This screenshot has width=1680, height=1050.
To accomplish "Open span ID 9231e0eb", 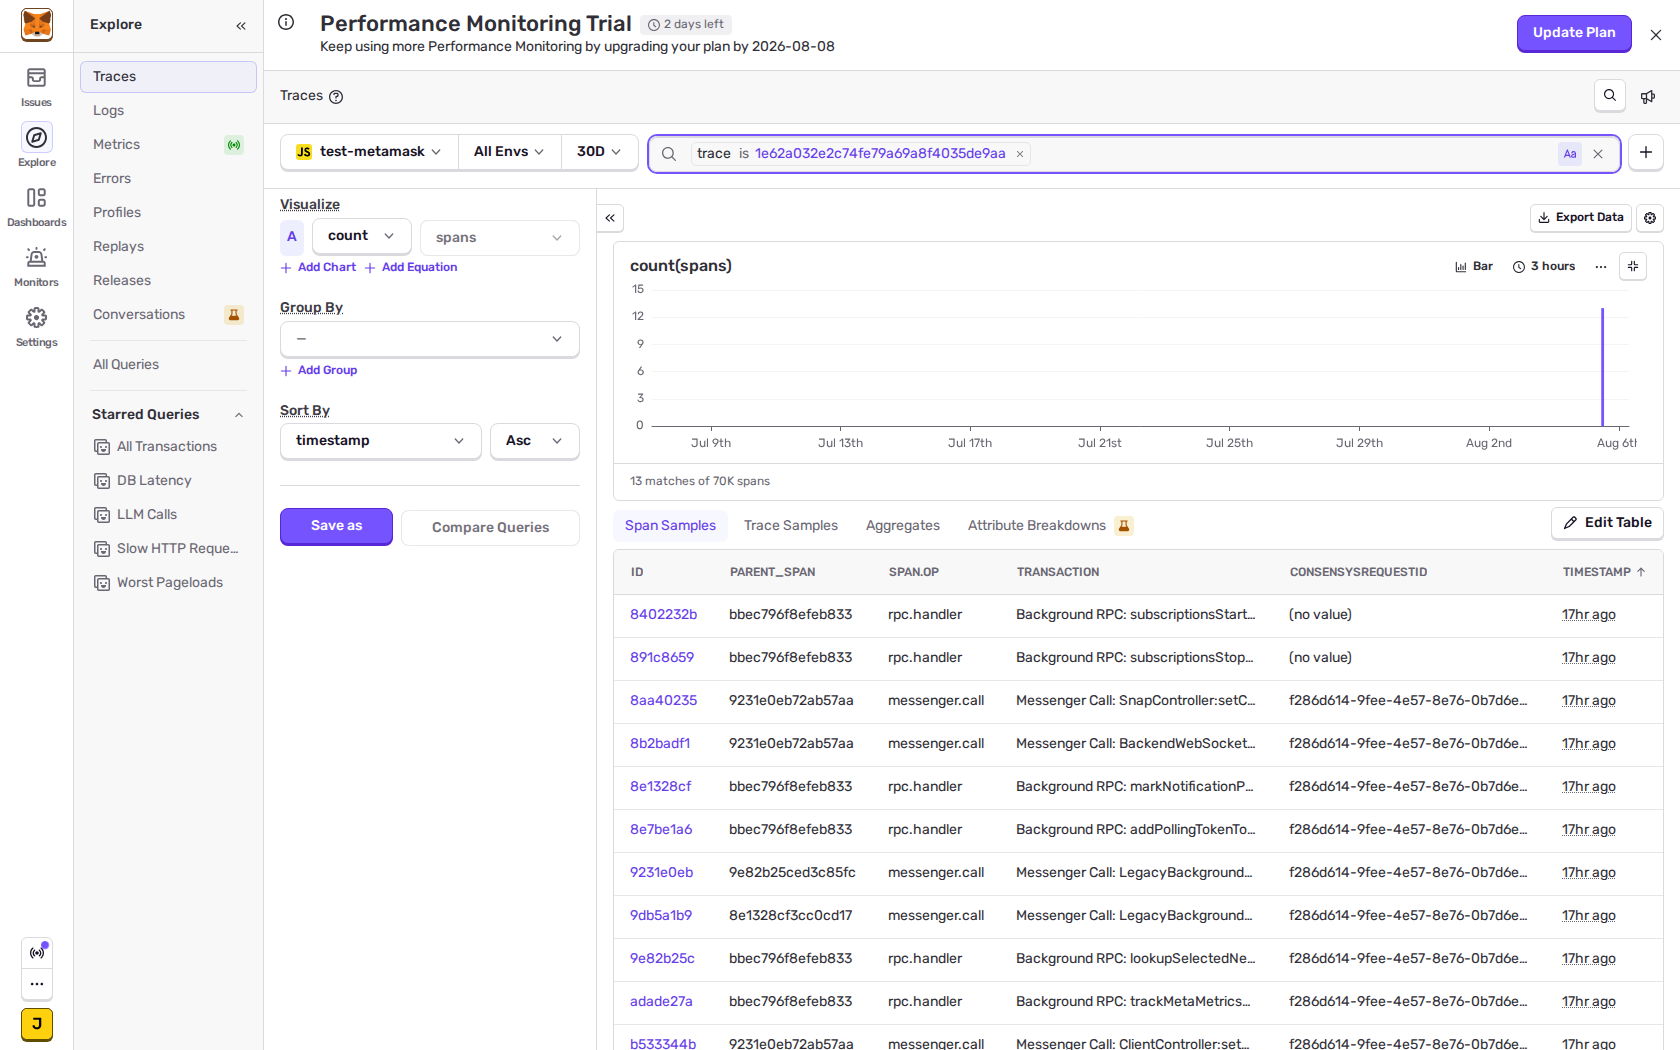I will click(661, 873).
